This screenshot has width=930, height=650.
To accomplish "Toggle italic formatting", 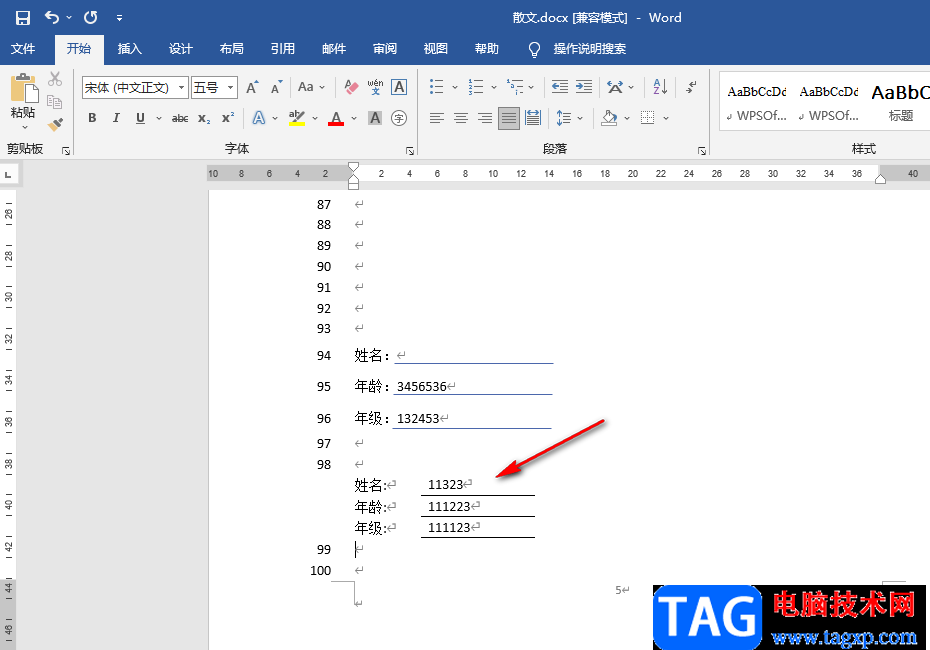I will coord(116,118).
